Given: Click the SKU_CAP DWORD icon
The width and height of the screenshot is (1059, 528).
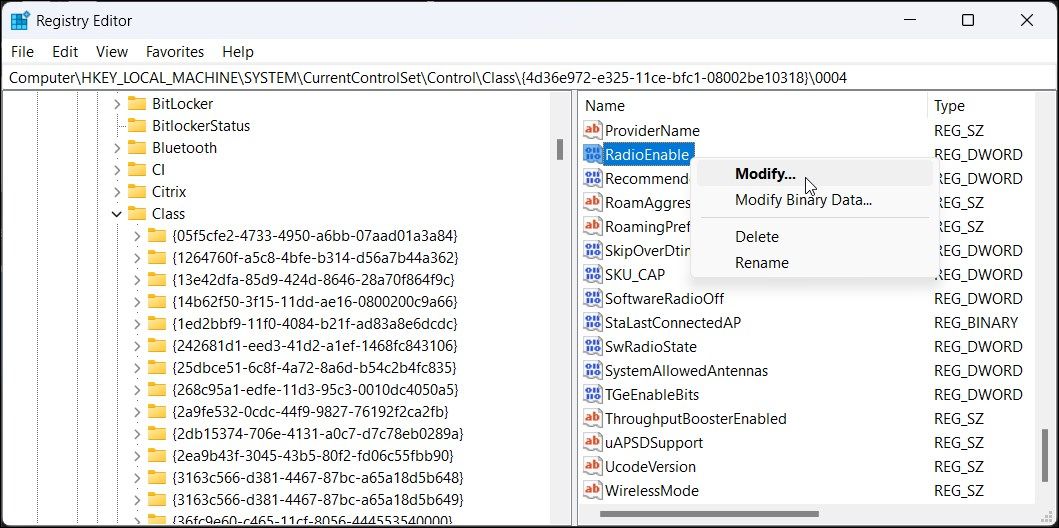Looking at the screenshot, I should pyautogui.click(x=592, y=274).
